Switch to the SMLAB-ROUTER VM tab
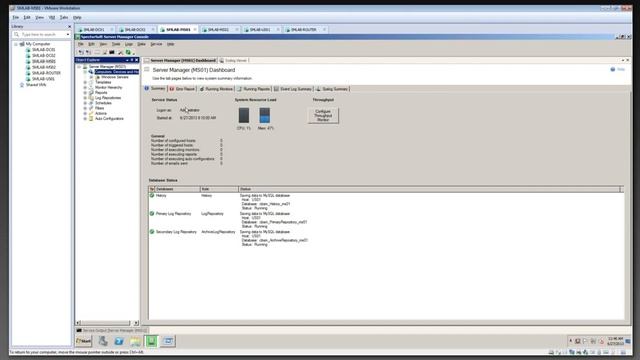Screen dimensions: 640x360 304,30
